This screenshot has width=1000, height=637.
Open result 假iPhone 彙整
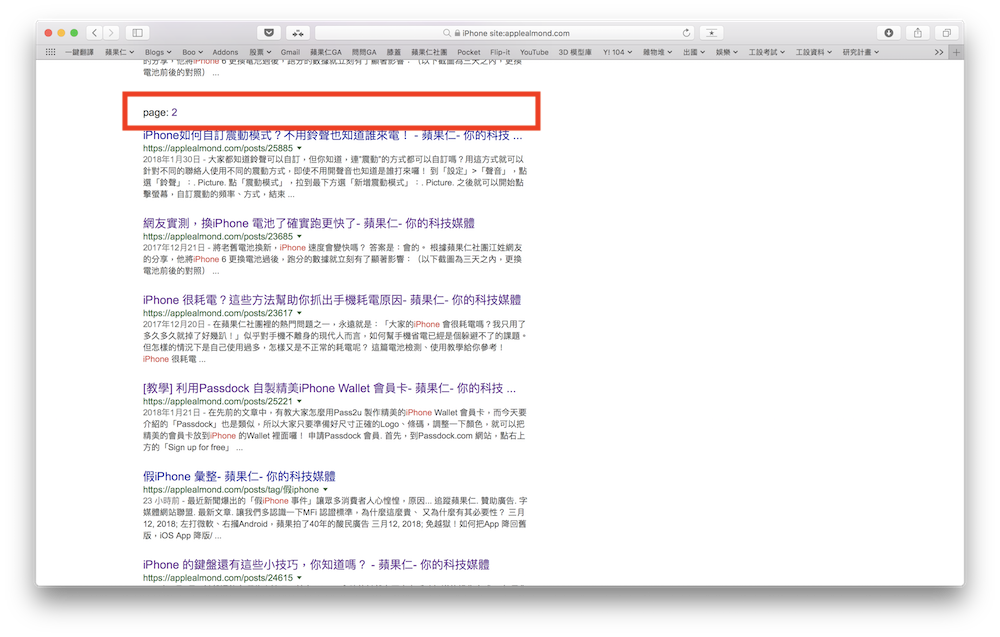click(x=239, y=476)
